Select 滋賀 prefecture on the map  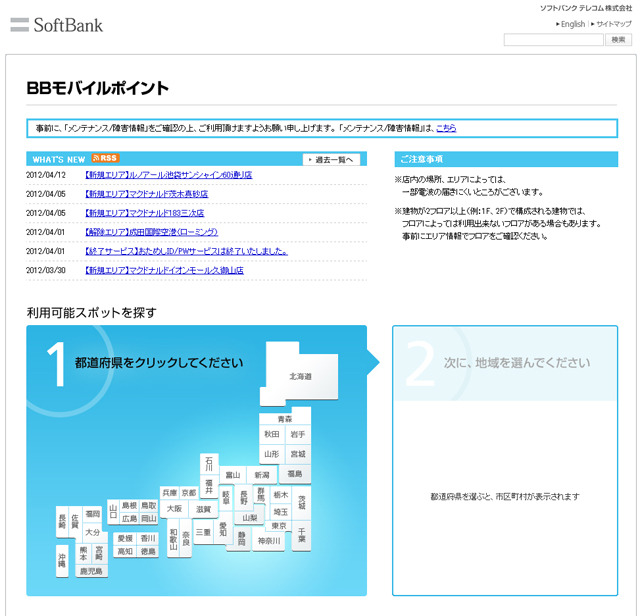click(x=203, y=509)
